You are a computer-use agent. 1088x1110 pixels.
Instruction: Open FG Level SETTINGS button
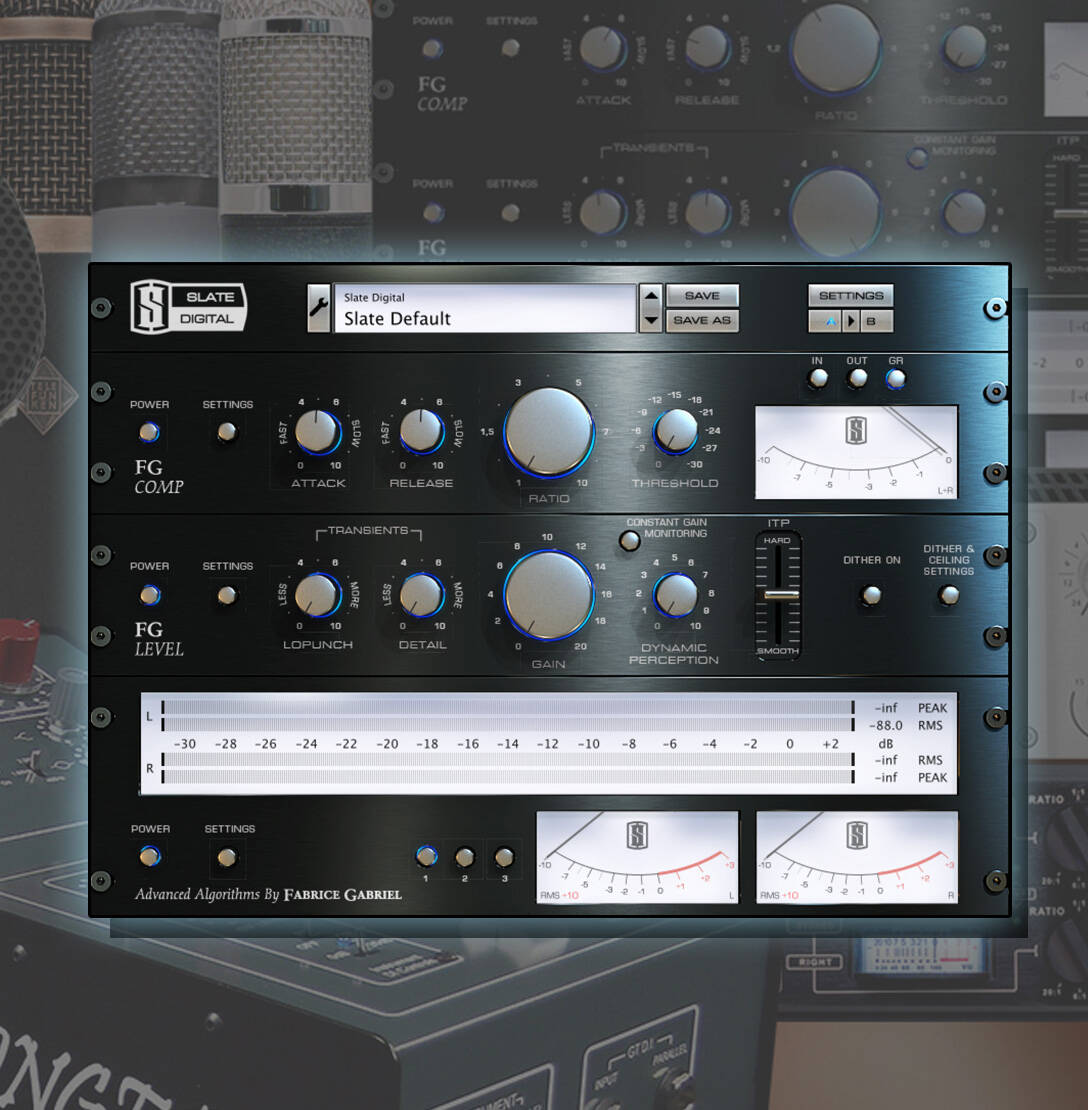[227, 595]
